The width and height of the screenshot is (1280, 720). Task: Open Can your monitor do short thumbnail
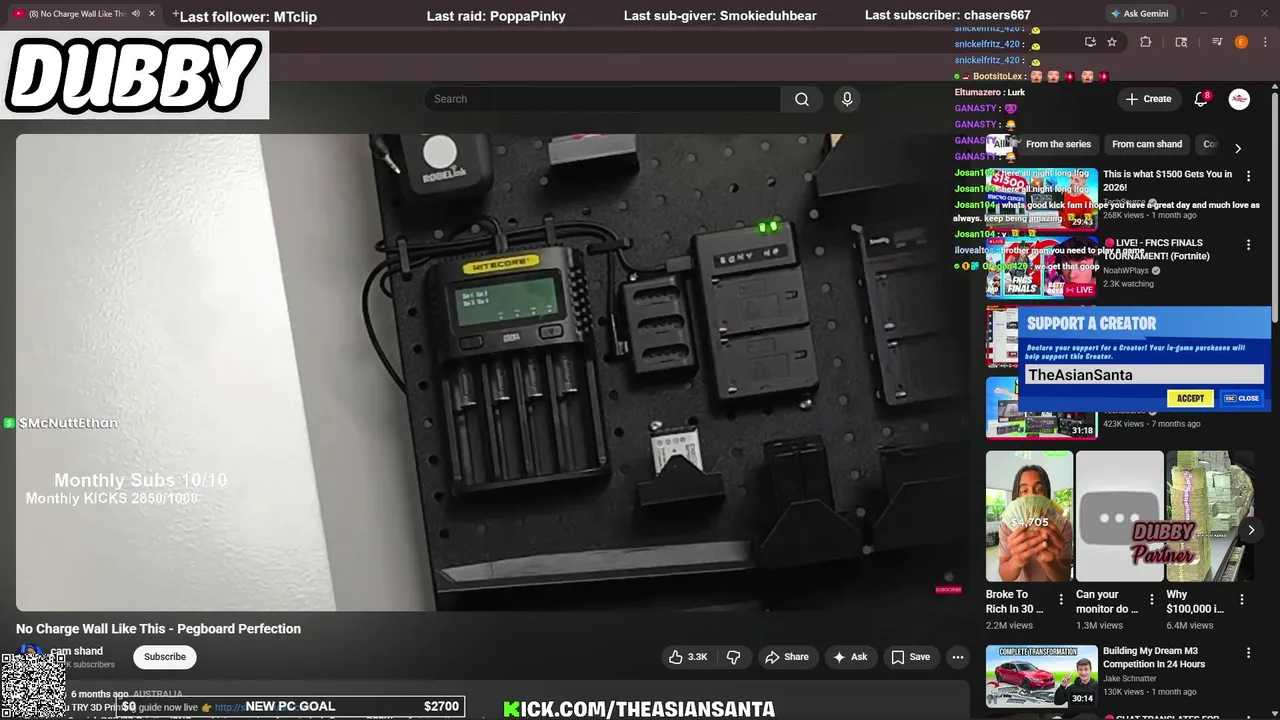click(1120, 516)
